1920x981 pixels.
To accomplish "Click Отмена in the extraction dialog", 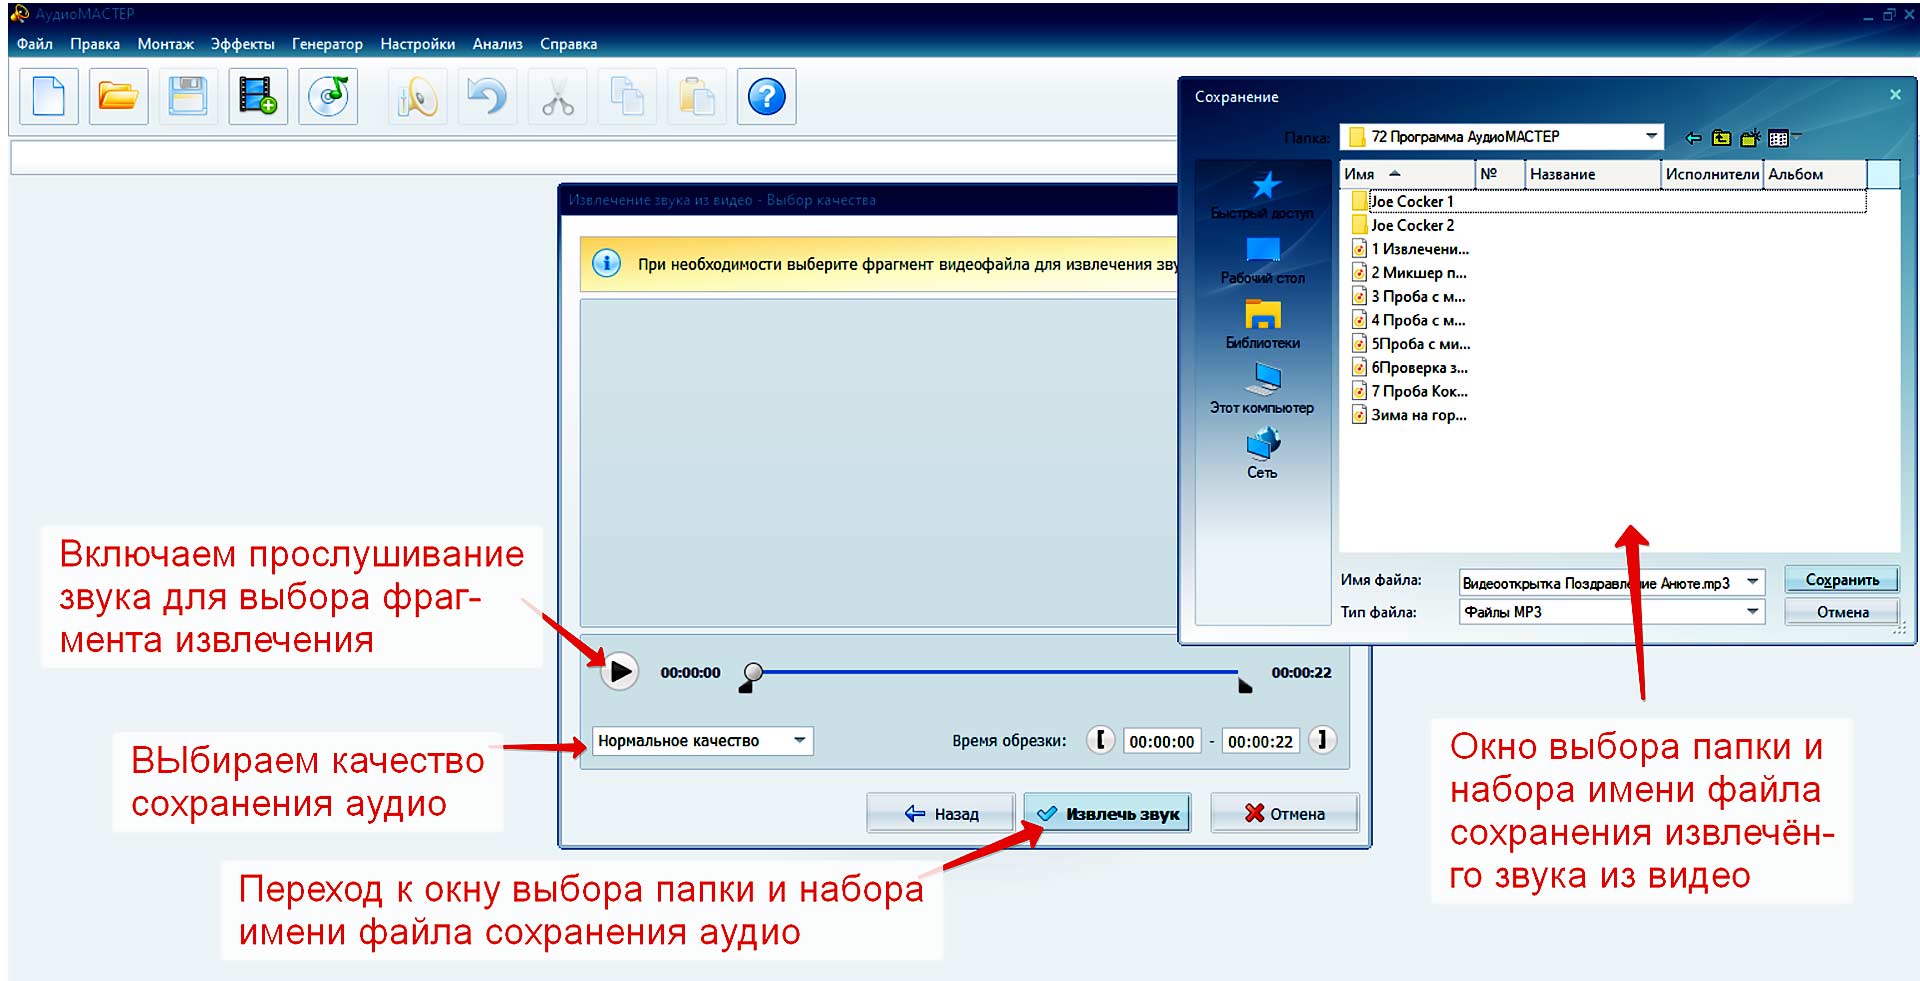I will pos(1285,813).
